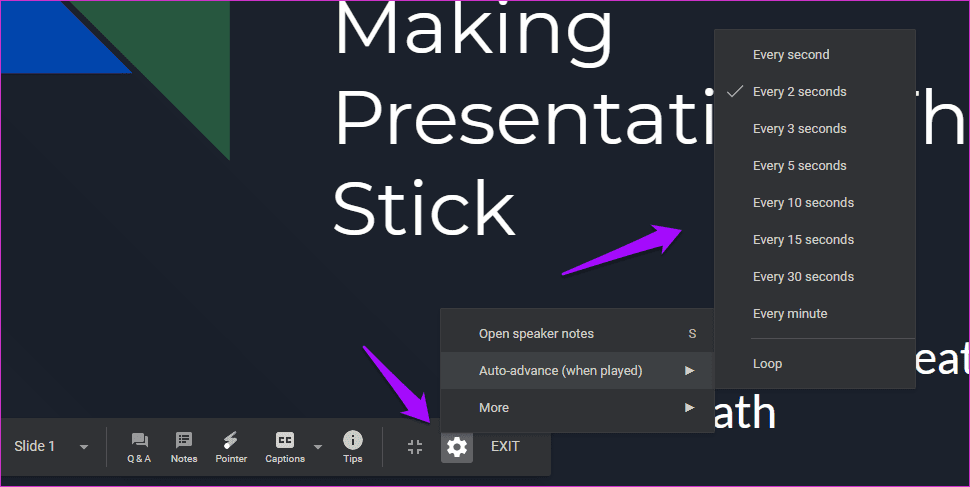970x487 pixels.
Task: Select Every 3 seconds option
Action: pos(815,129)
